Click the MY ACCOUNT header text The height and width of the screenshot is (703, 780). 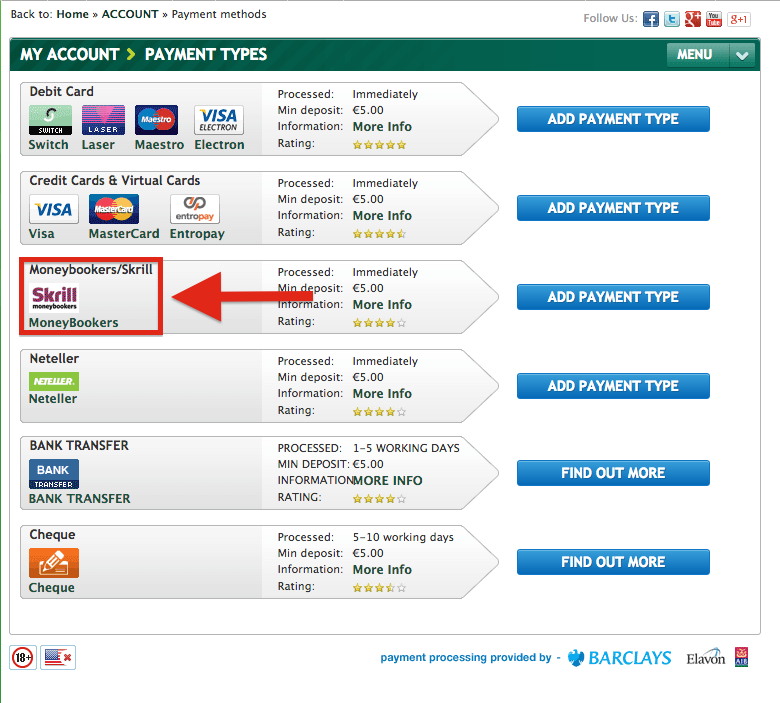tap(70, 54)
